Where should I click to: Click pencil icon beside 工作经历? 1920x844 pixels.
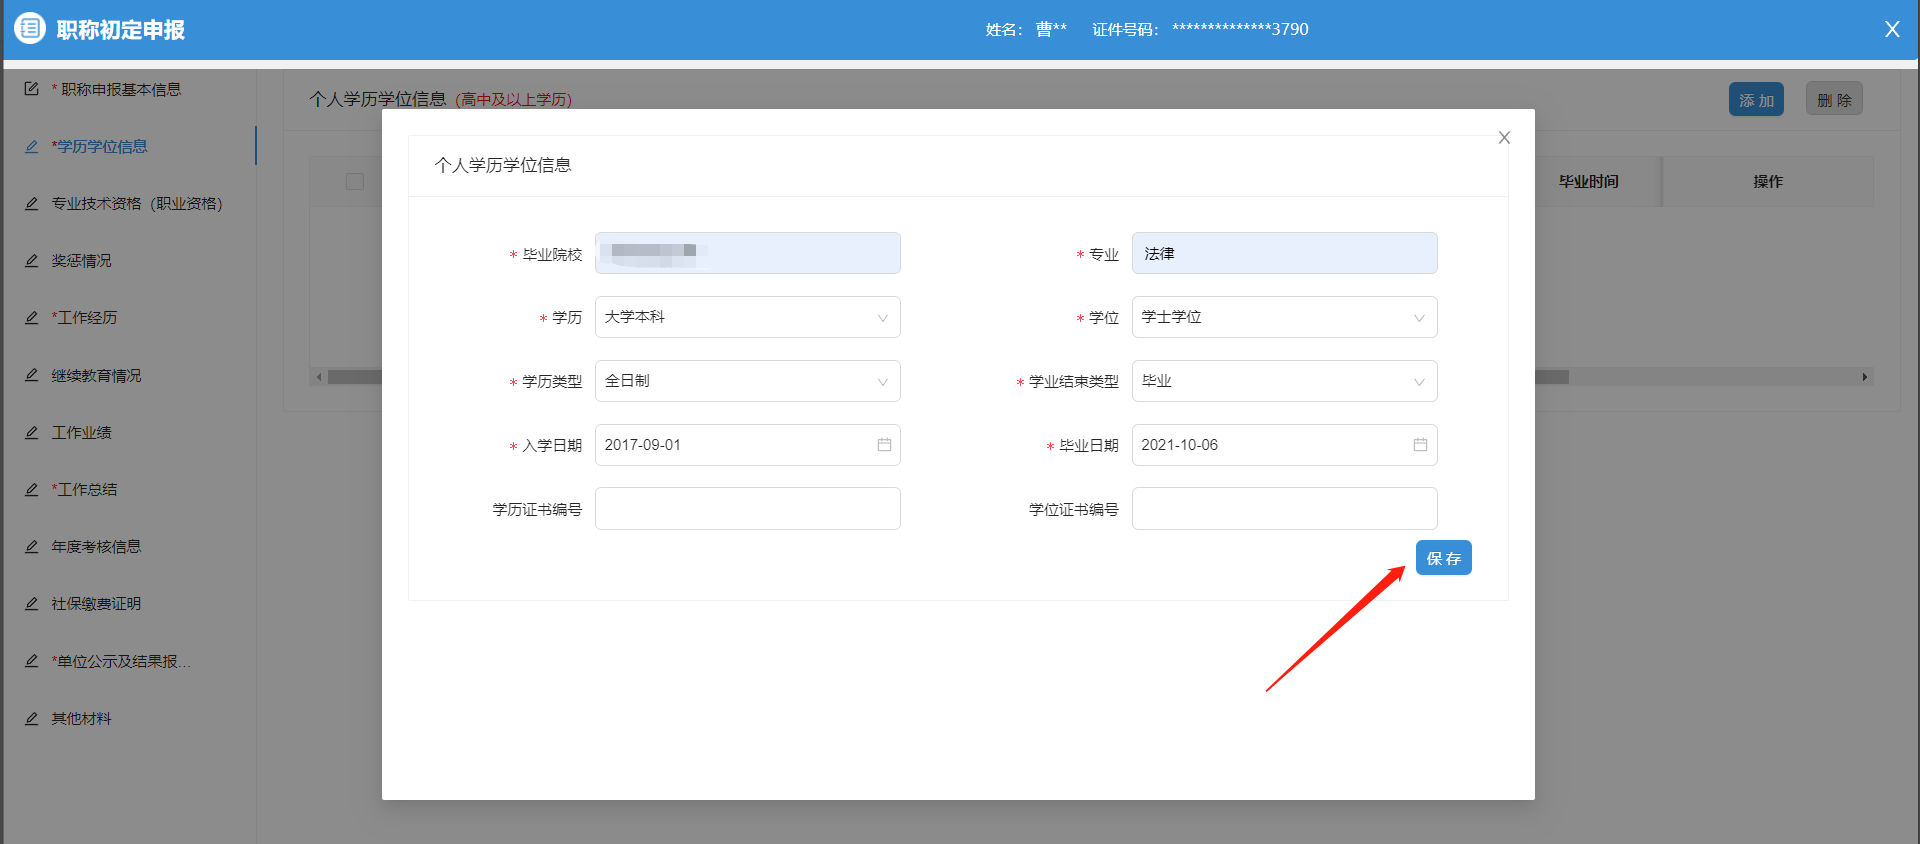31,317
